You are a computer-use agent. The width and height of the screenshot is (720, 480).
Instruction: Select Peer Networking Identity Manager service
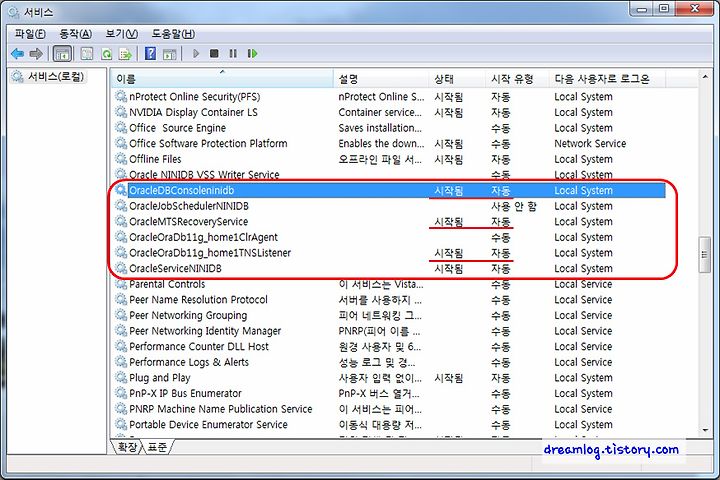389,331
